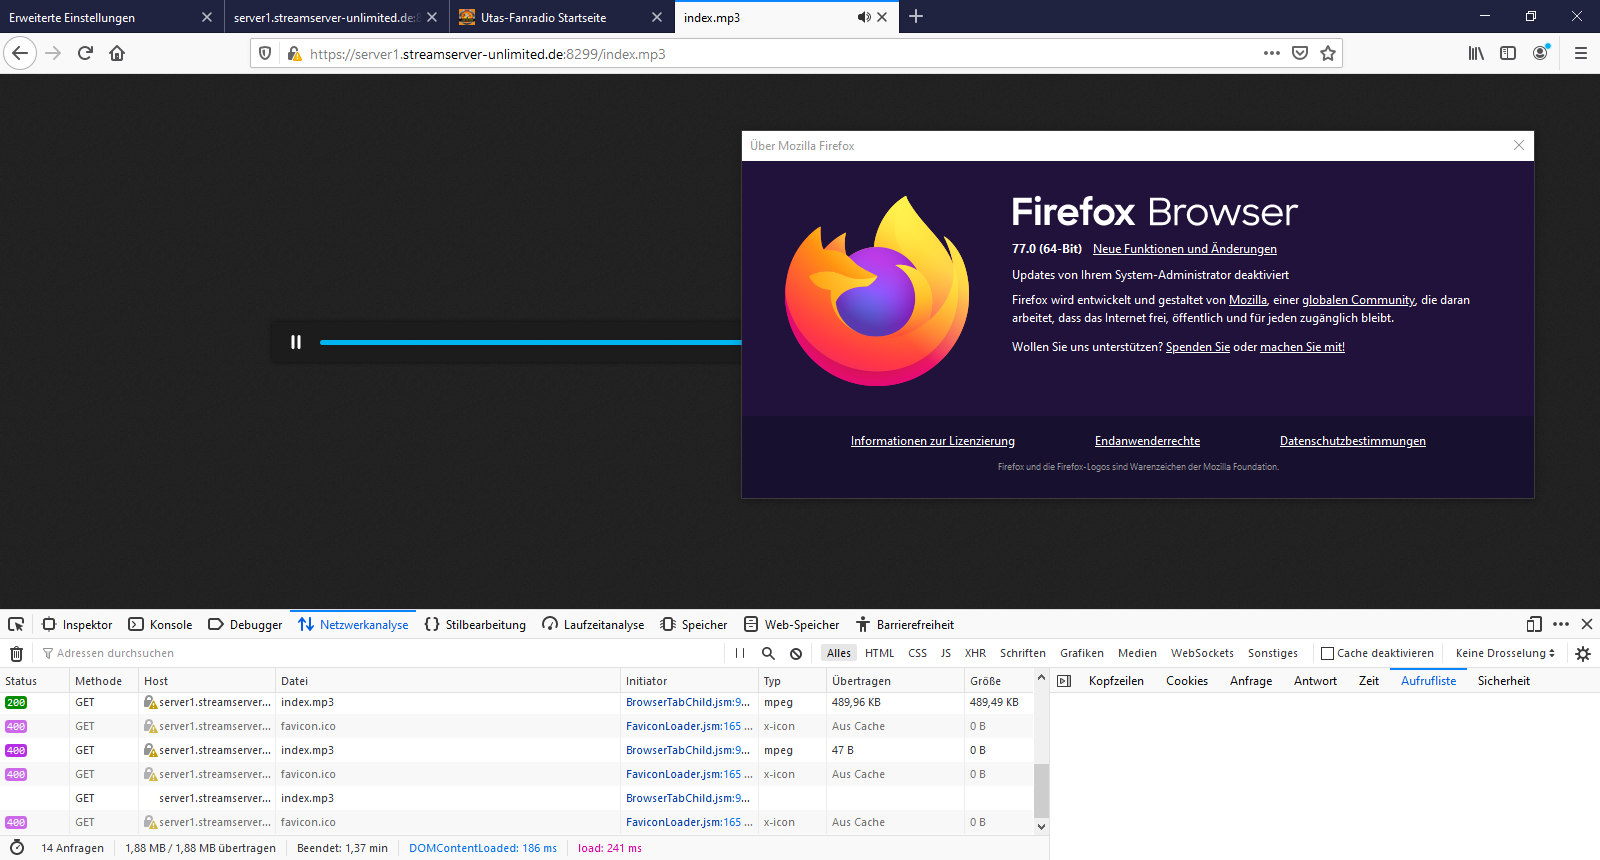Open network request search magnifier
The height and width of the screenshot is (860, 1600).
click(768, 653)
